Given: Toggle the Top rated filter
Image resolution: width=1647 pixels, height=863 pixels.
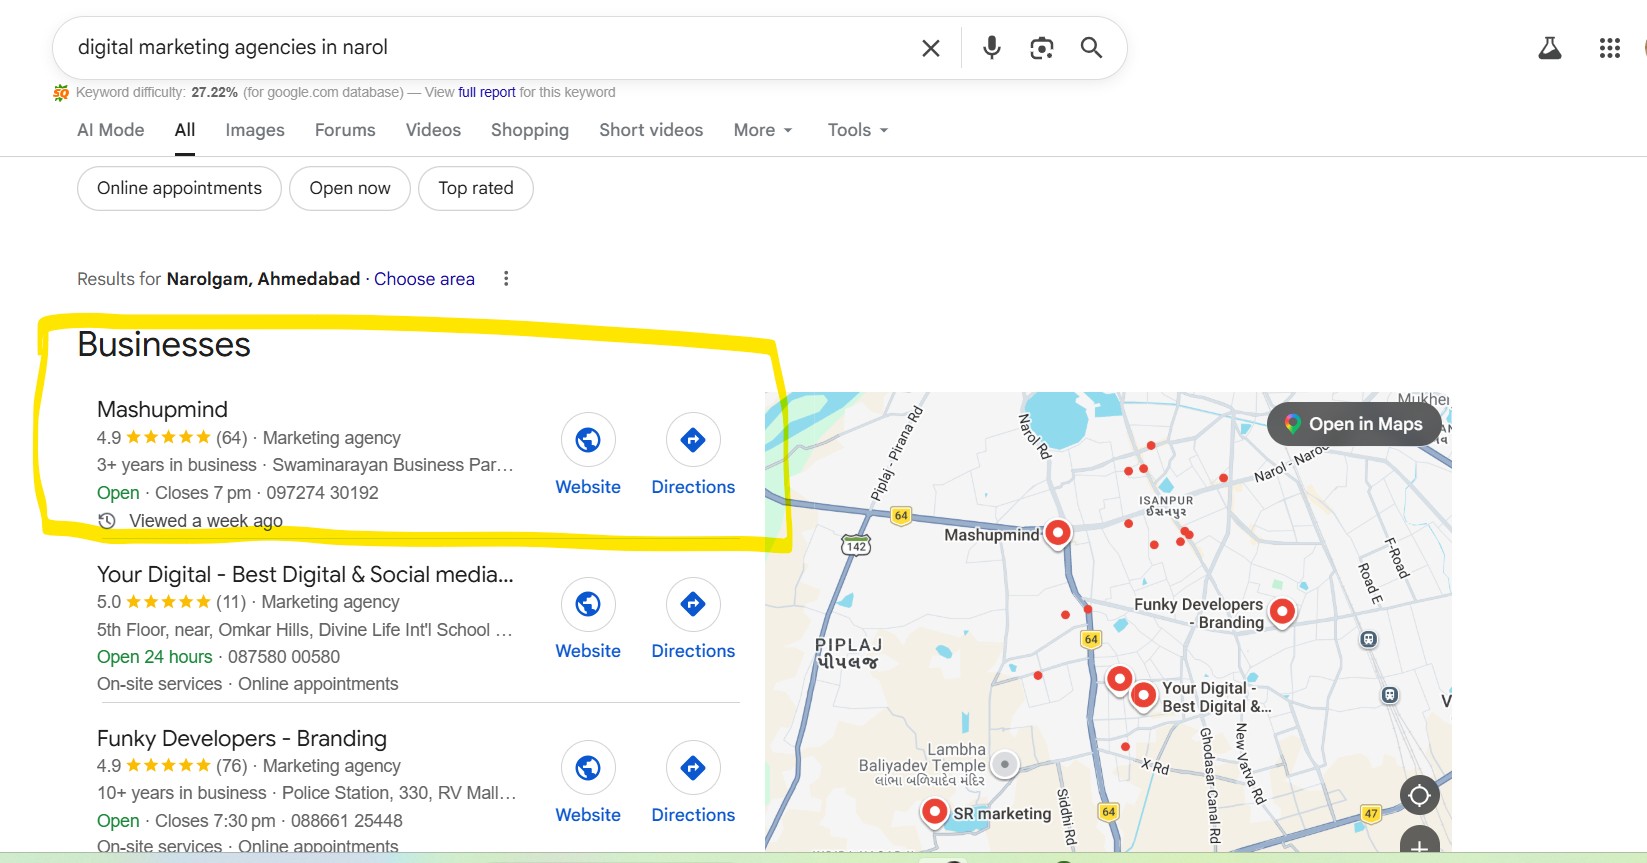Looking at the screenshot, I should tap(476, 188).
